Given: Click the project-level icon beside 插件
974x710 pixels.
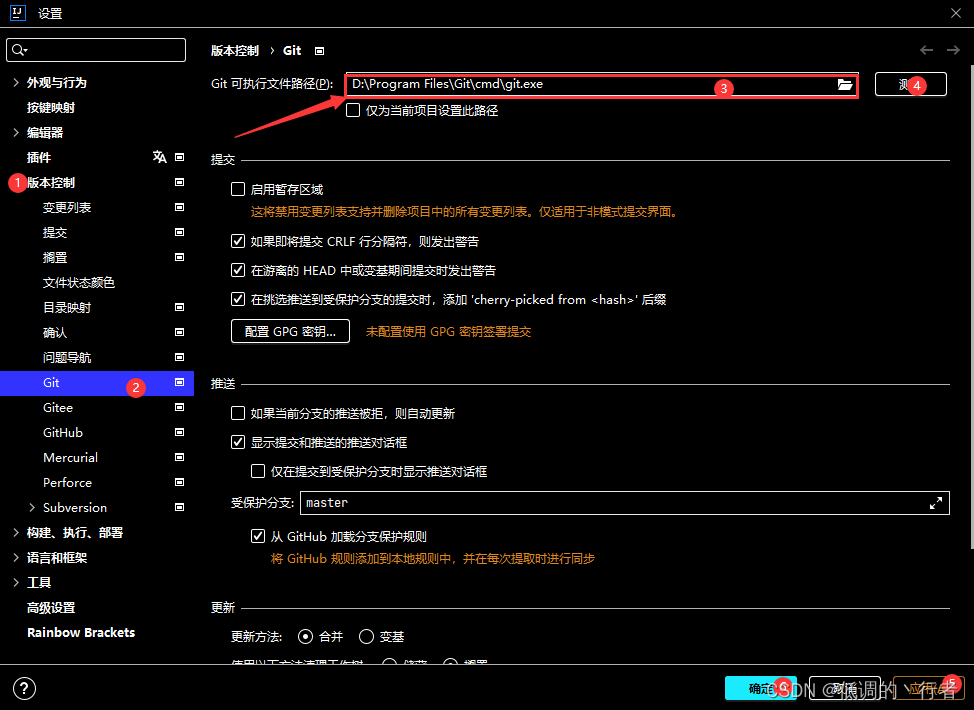Looking at the screenshot, I should click(180, 157).
